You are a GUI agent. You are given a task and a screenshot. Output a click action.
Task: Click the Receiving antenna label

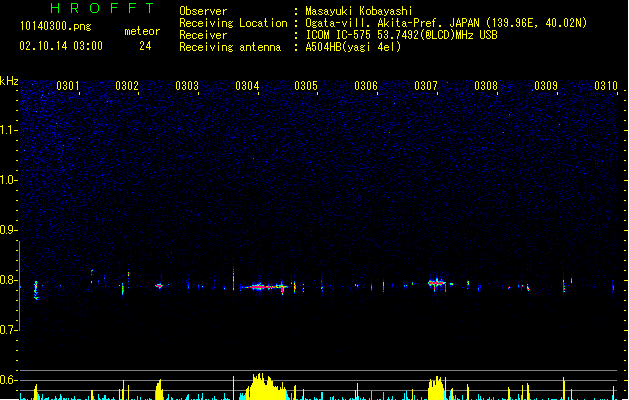click(230, 47)
